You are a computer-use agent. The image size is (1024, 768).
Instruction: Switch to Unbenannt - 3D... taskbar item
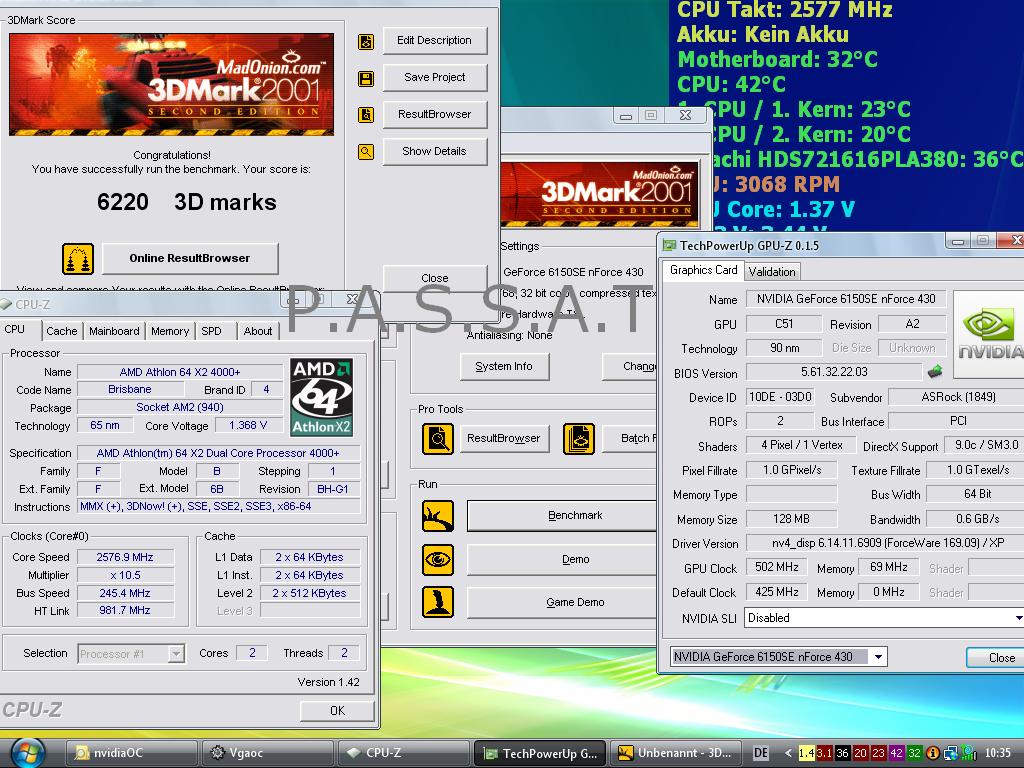coord(677,753)
